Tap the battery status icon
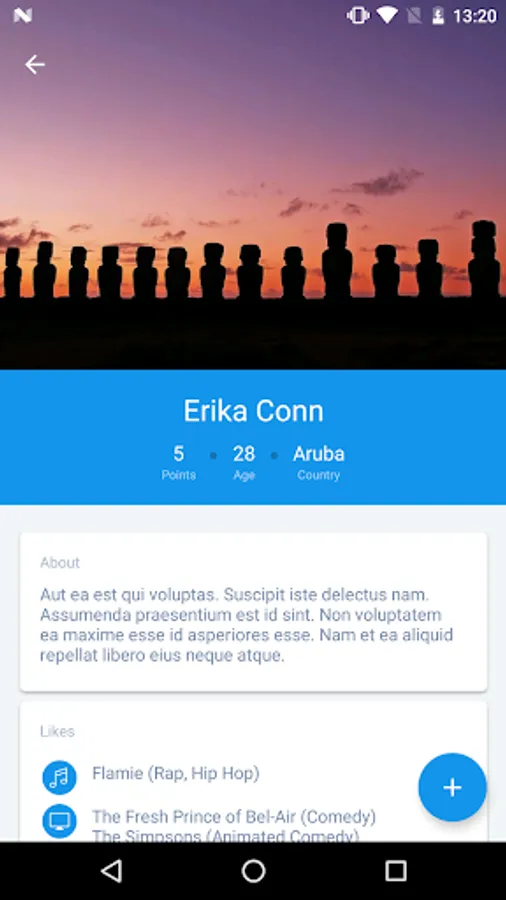Image resolution: width=506 pixels, height=900 pixels. (438, 15)
